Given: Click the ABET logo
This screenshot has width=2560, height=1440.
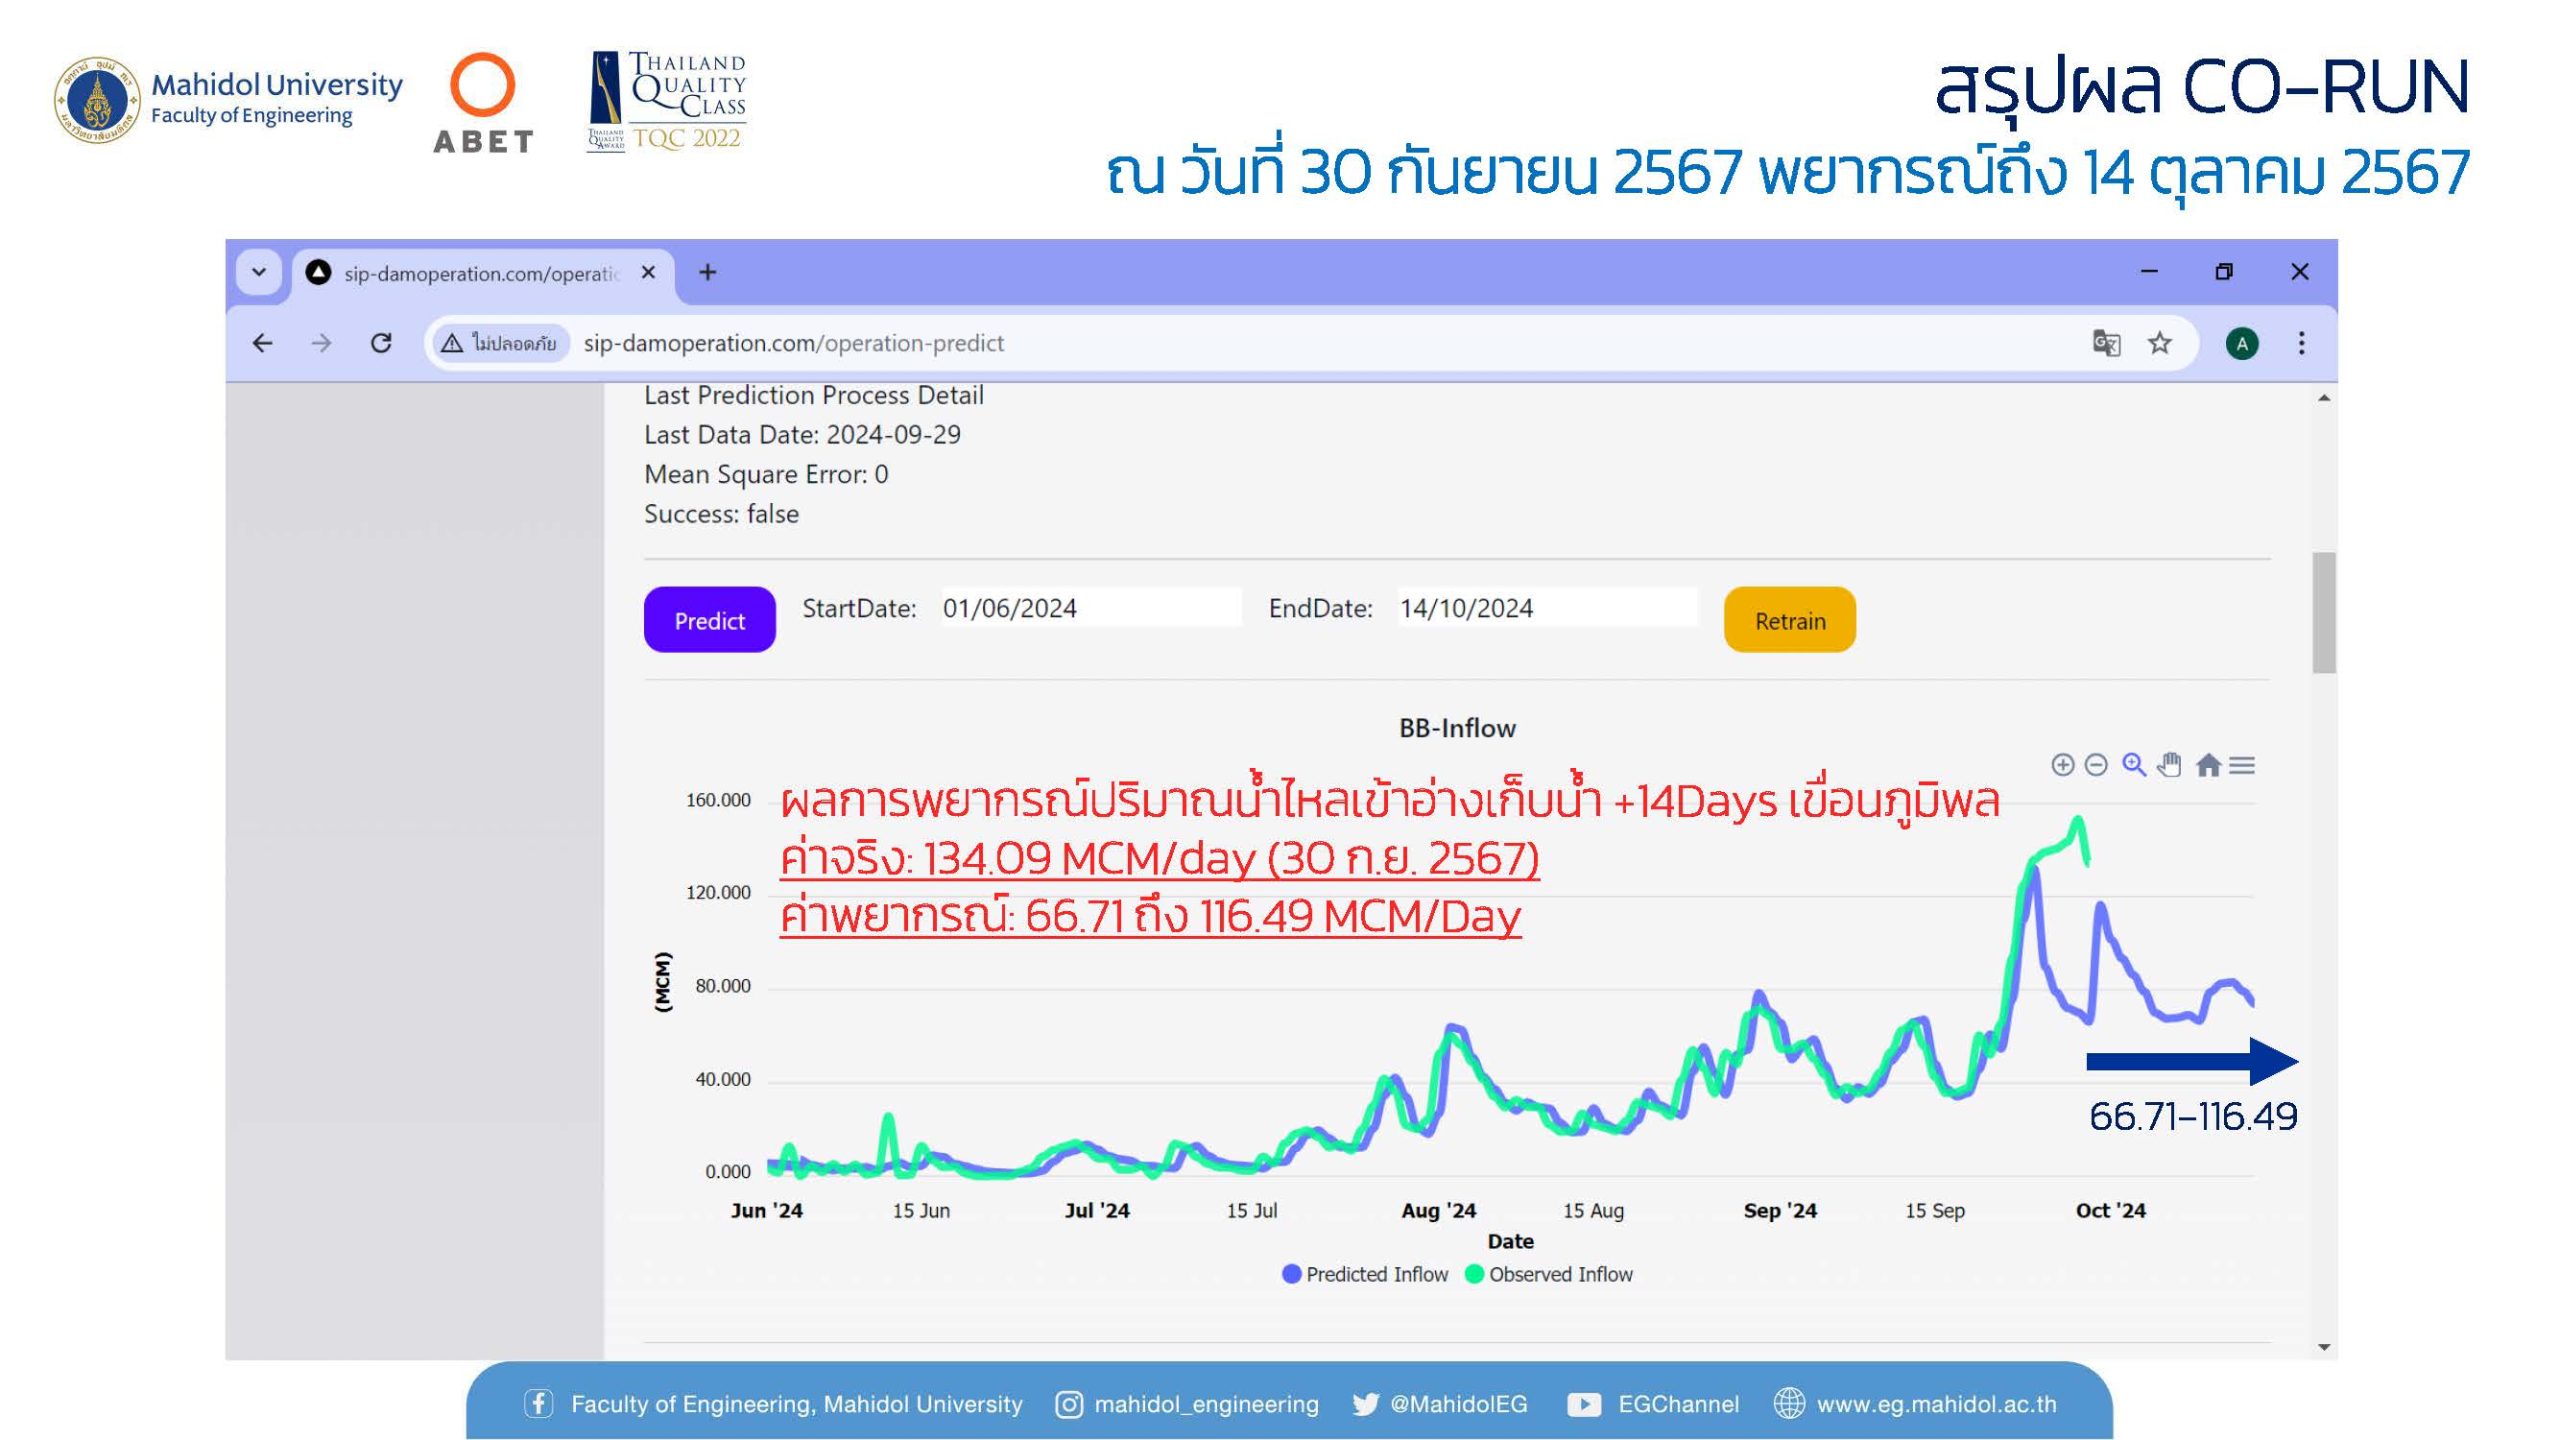Looking at the screenshot, I should tap(483, 103).
